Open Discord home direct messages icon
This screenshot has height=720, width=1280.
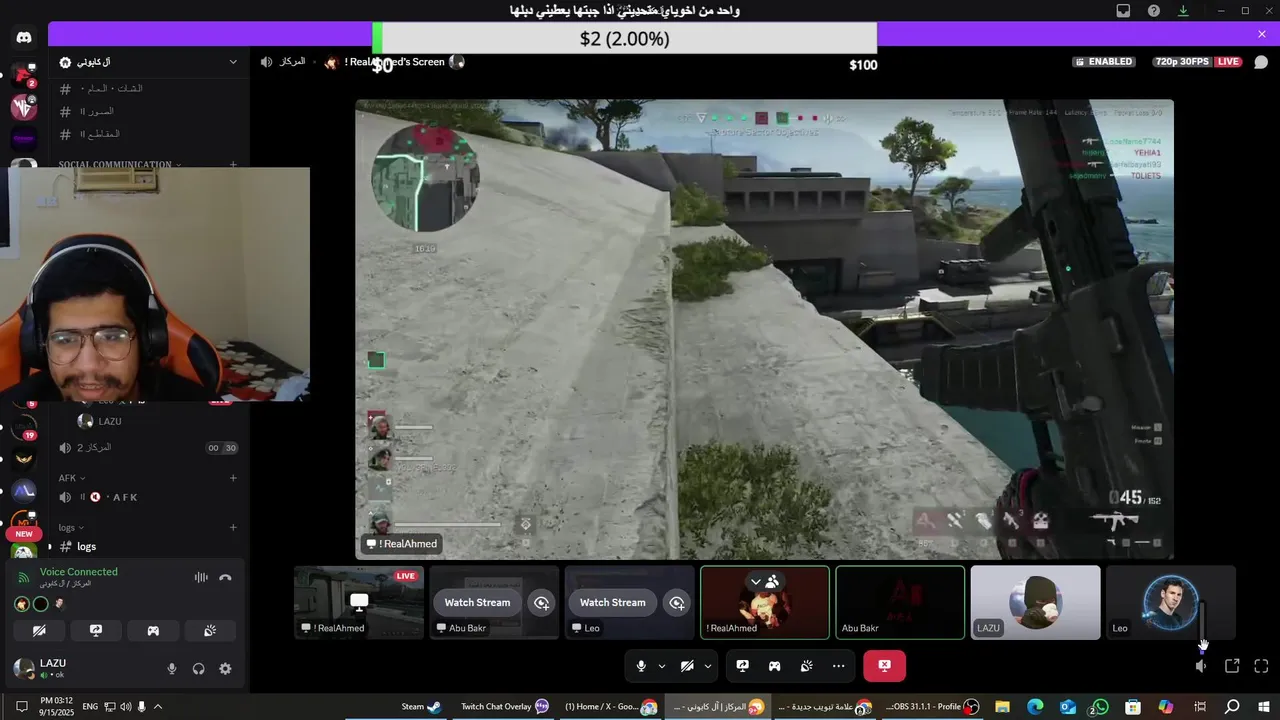coord(24,38)
